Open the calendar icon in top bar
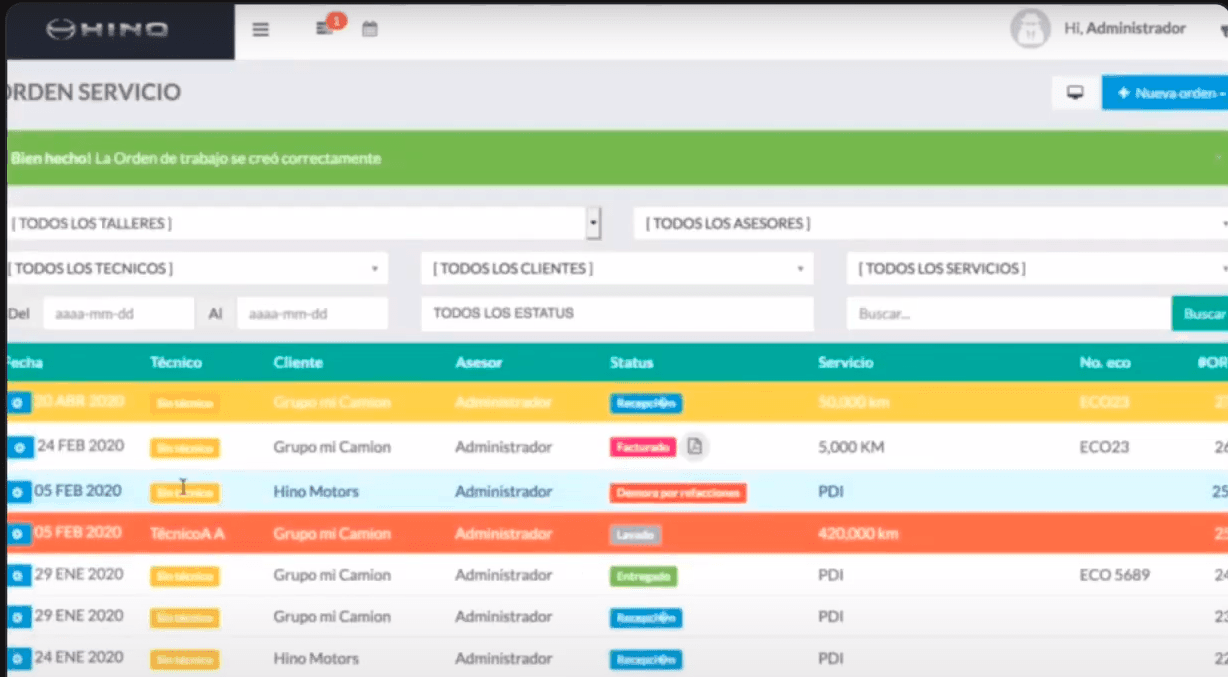The width and height of the screenshot is (1228, 677). point(370,30)
